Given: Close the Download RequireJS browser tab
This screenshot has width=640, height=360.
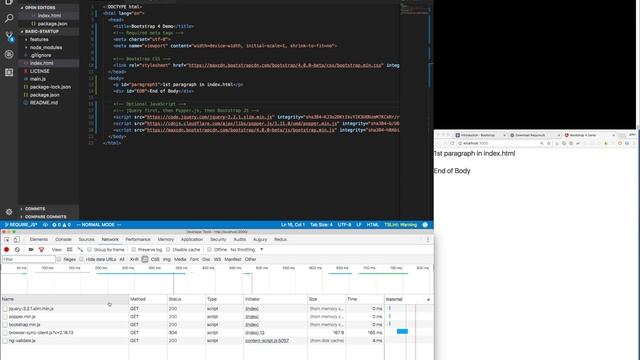Looking at the screenshot, I should [x=559, y=135].
